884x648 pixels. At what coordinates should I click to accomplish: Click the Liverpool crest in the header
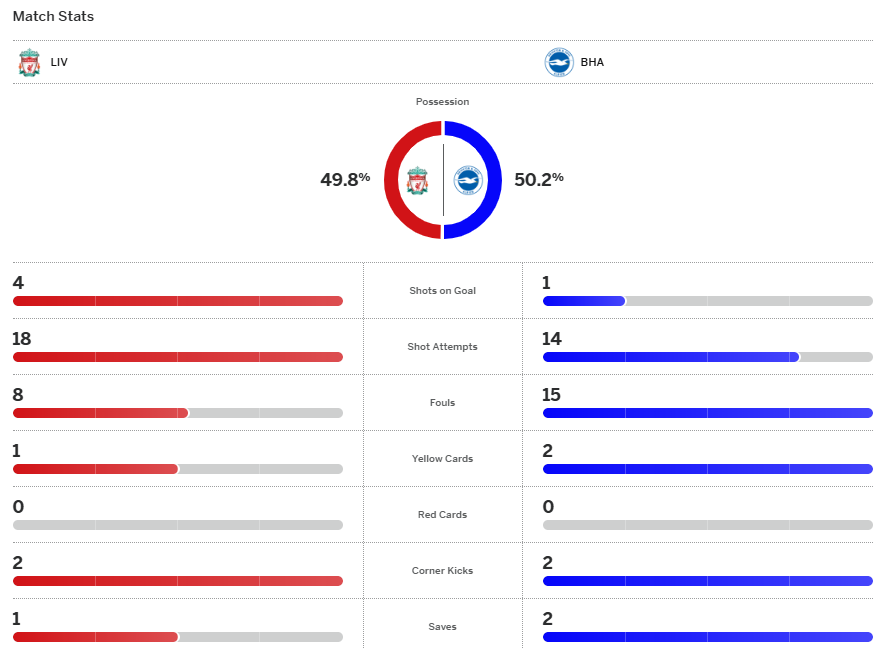(x=29, y=62)
